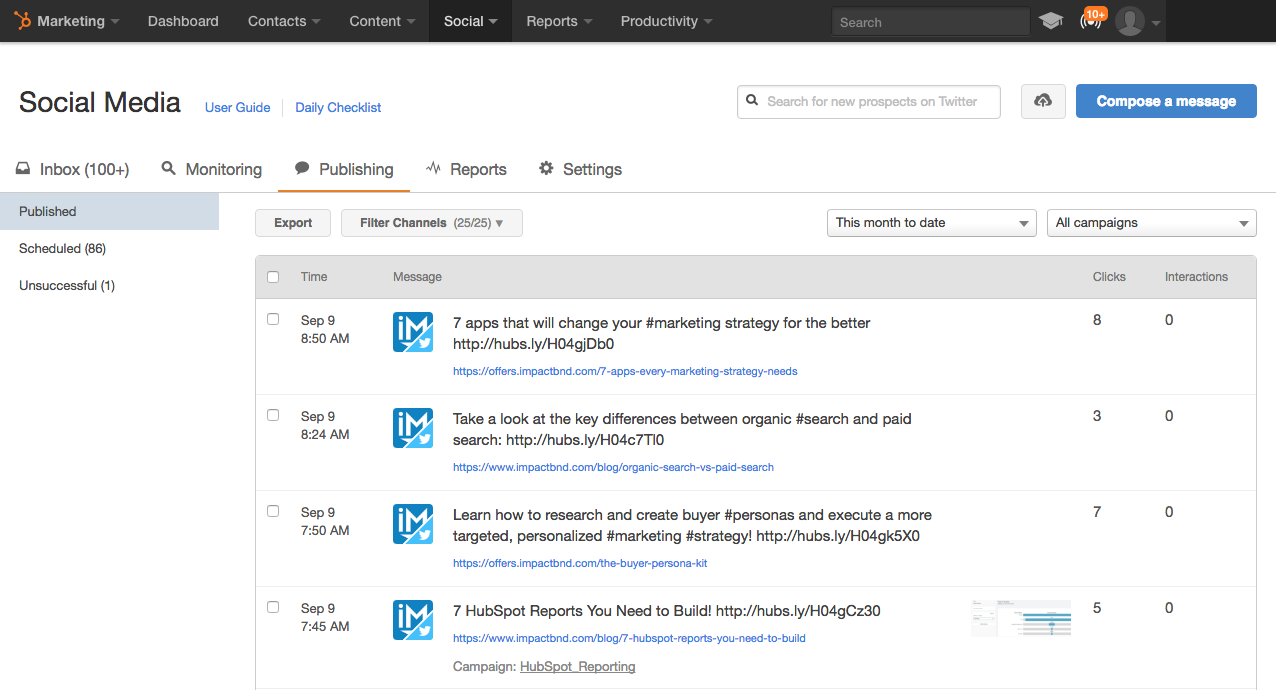Open the 'This month to date' dropdown
This screenshot has width=1276, height=690.
(x=931, y=223)
